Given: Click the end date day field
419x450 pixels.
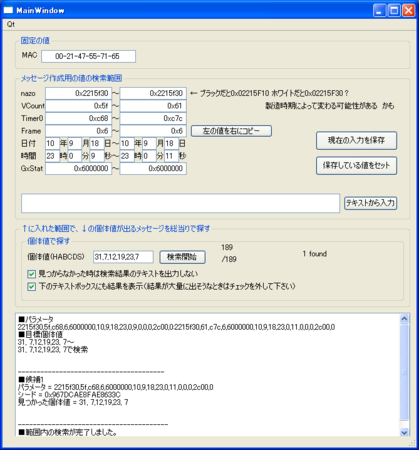Looking at the screenshot, I should pyautogui.click(x=171, y=143).
